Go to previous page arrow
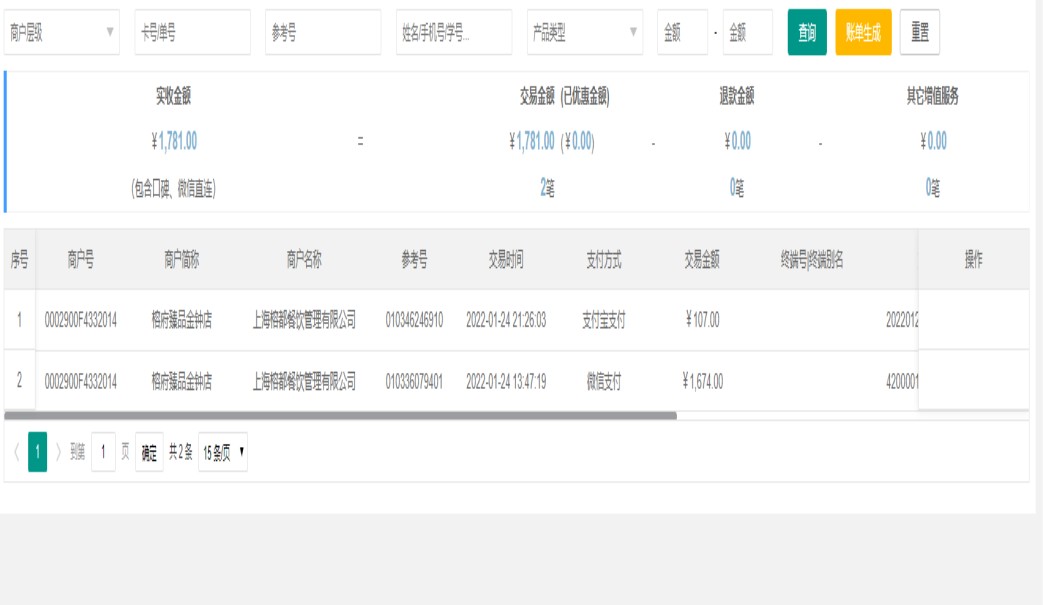This screenshot has height=605, width=1043. pyautogui.click(x=16, y=452)
